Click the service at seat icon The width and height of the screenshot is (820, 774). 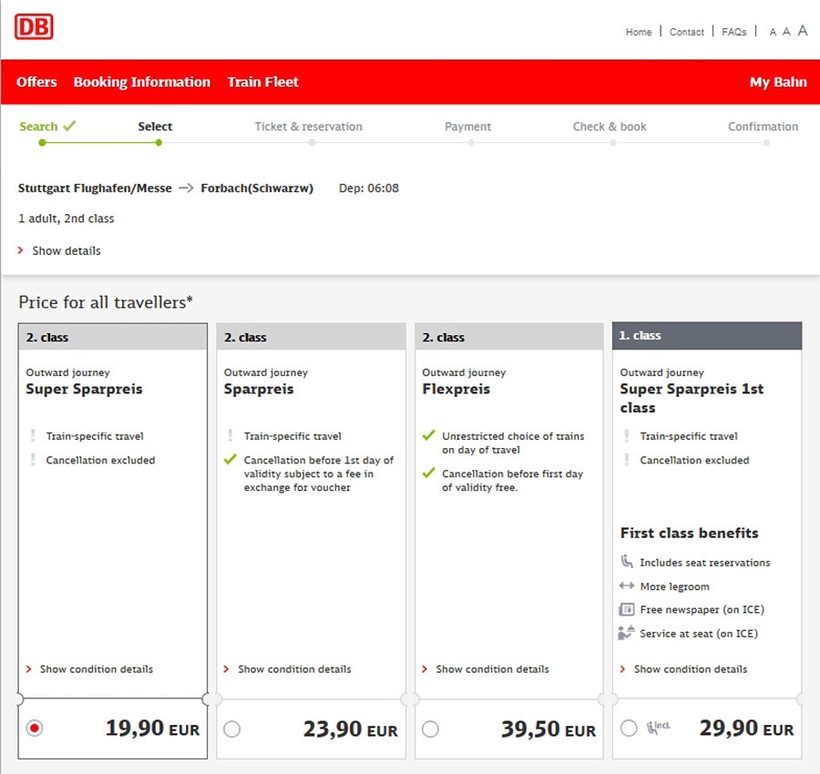(626, 633)
